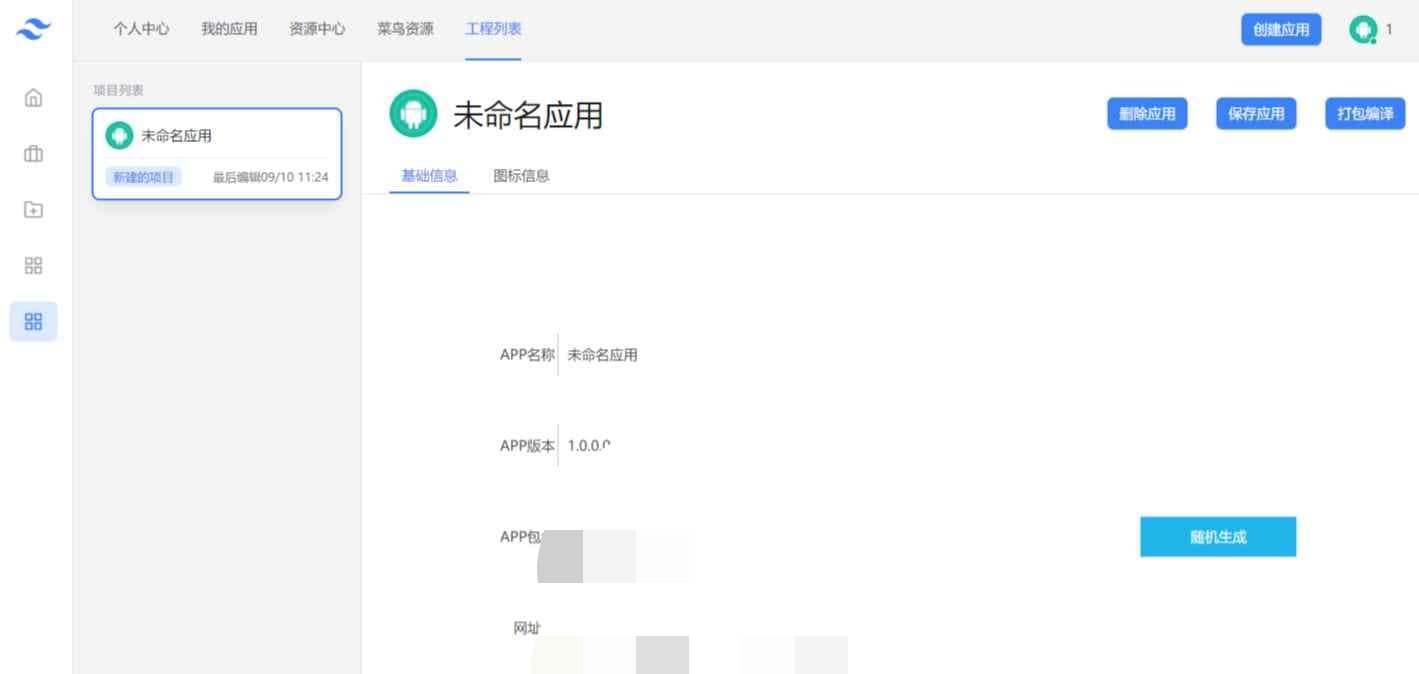Open the user avatar in top-right corner
Screen dimensions: 1419x674
click(x=1362, y=30)
